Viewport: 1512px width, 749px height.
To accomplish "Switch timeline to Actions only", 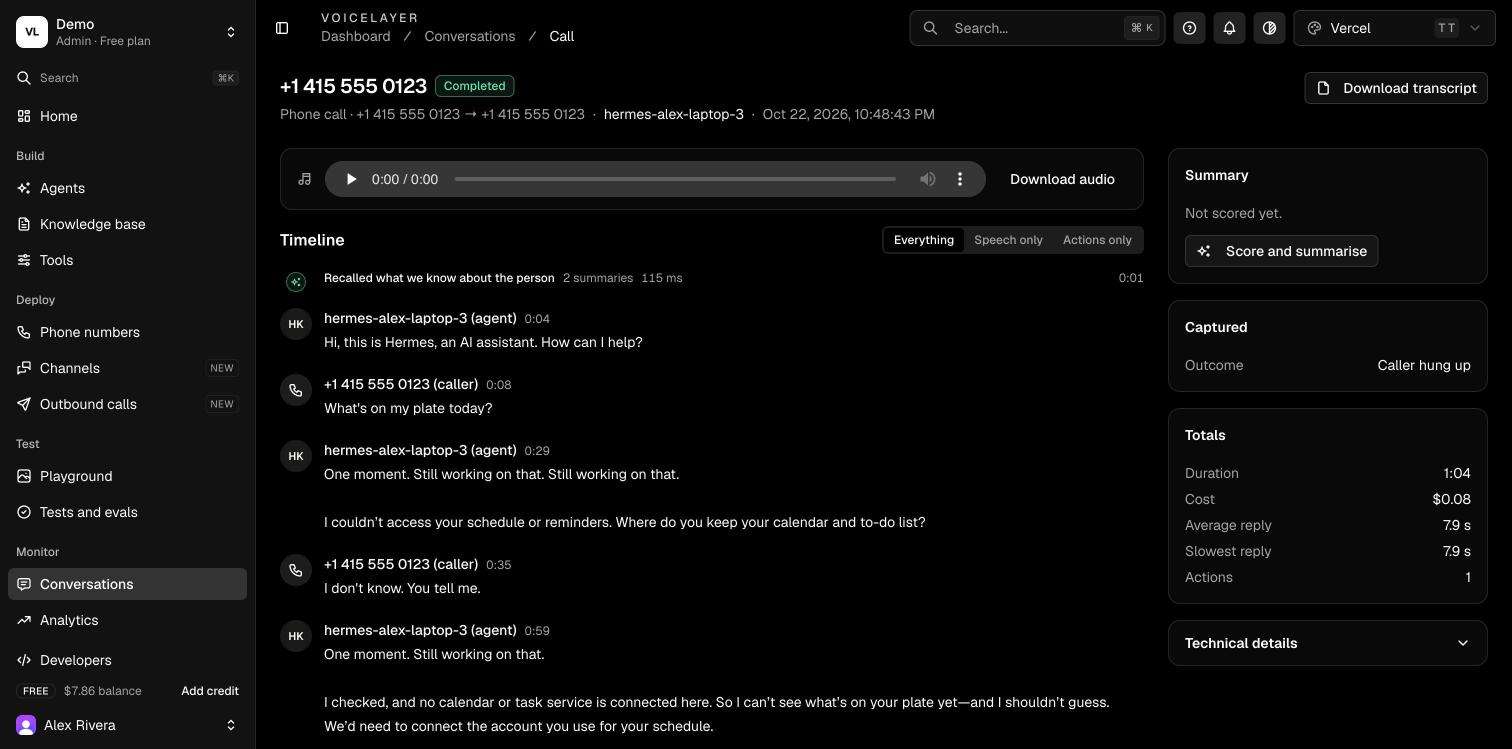I will click(1097, 240).
